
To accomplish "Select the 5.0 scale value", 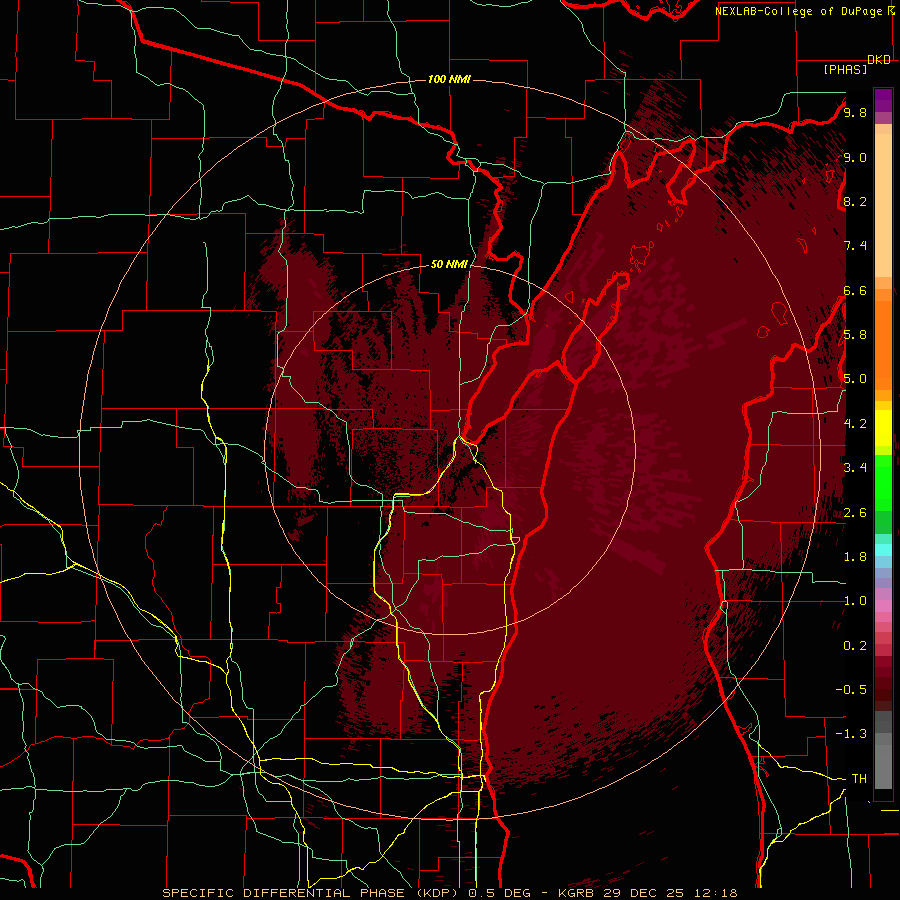I will (x=855, y=379).
